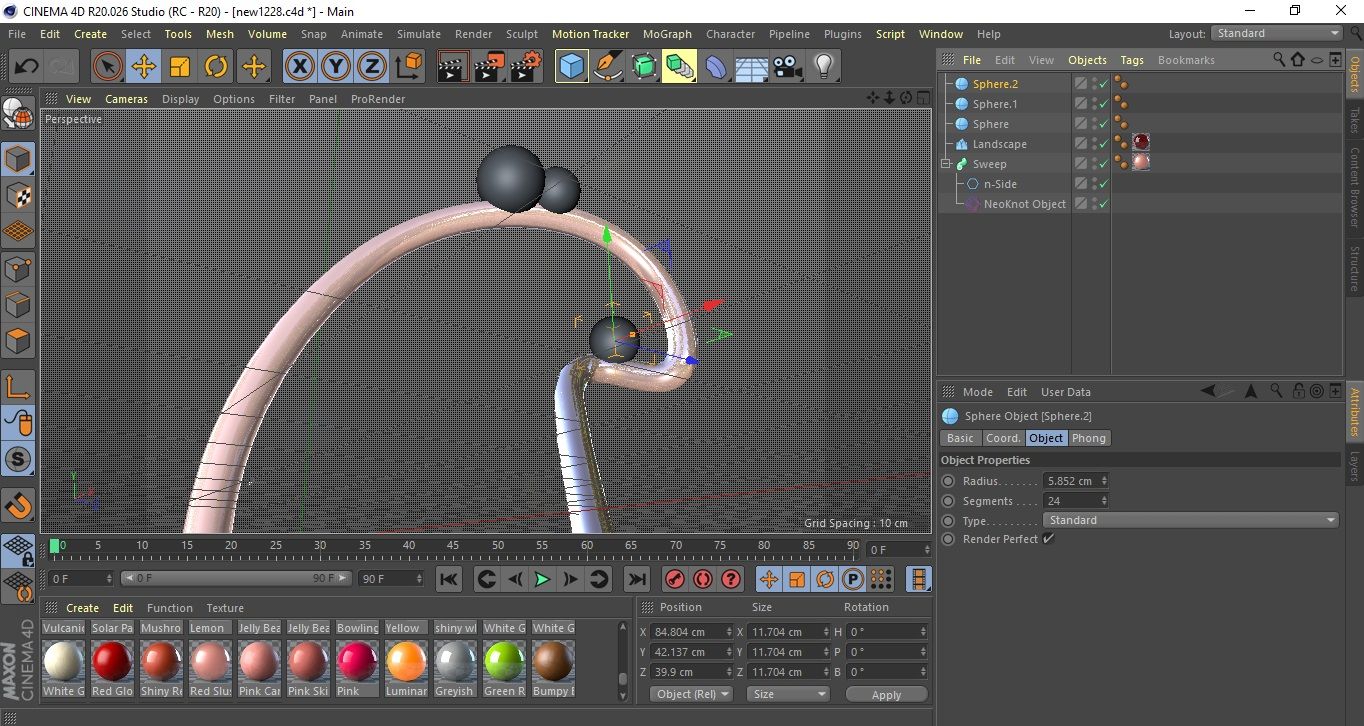The image size is (1364, 726).
Task: Toggle Autokeying button
Action: pos(702,579)
